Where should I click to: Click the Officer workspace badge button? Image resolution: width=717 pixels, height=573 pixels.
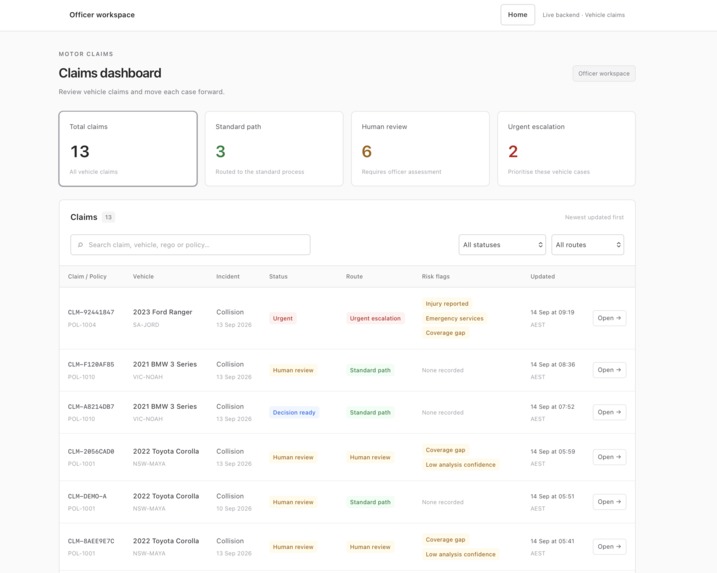click(604, 73)
